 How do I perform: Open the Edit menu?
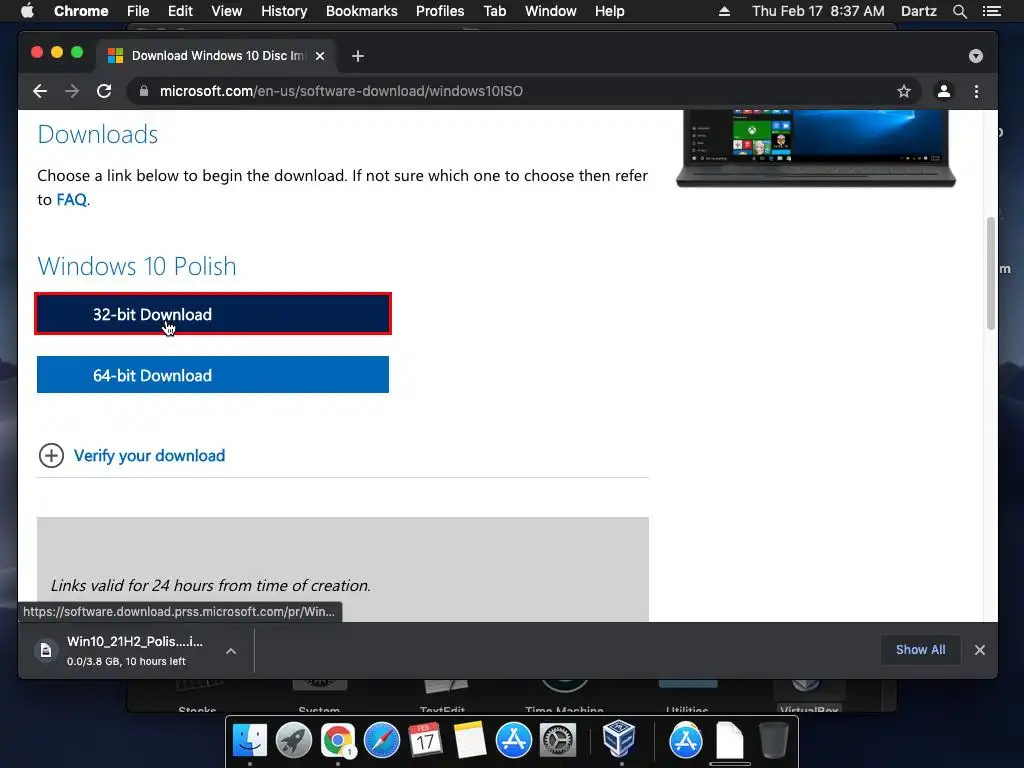tap(180, 11)
